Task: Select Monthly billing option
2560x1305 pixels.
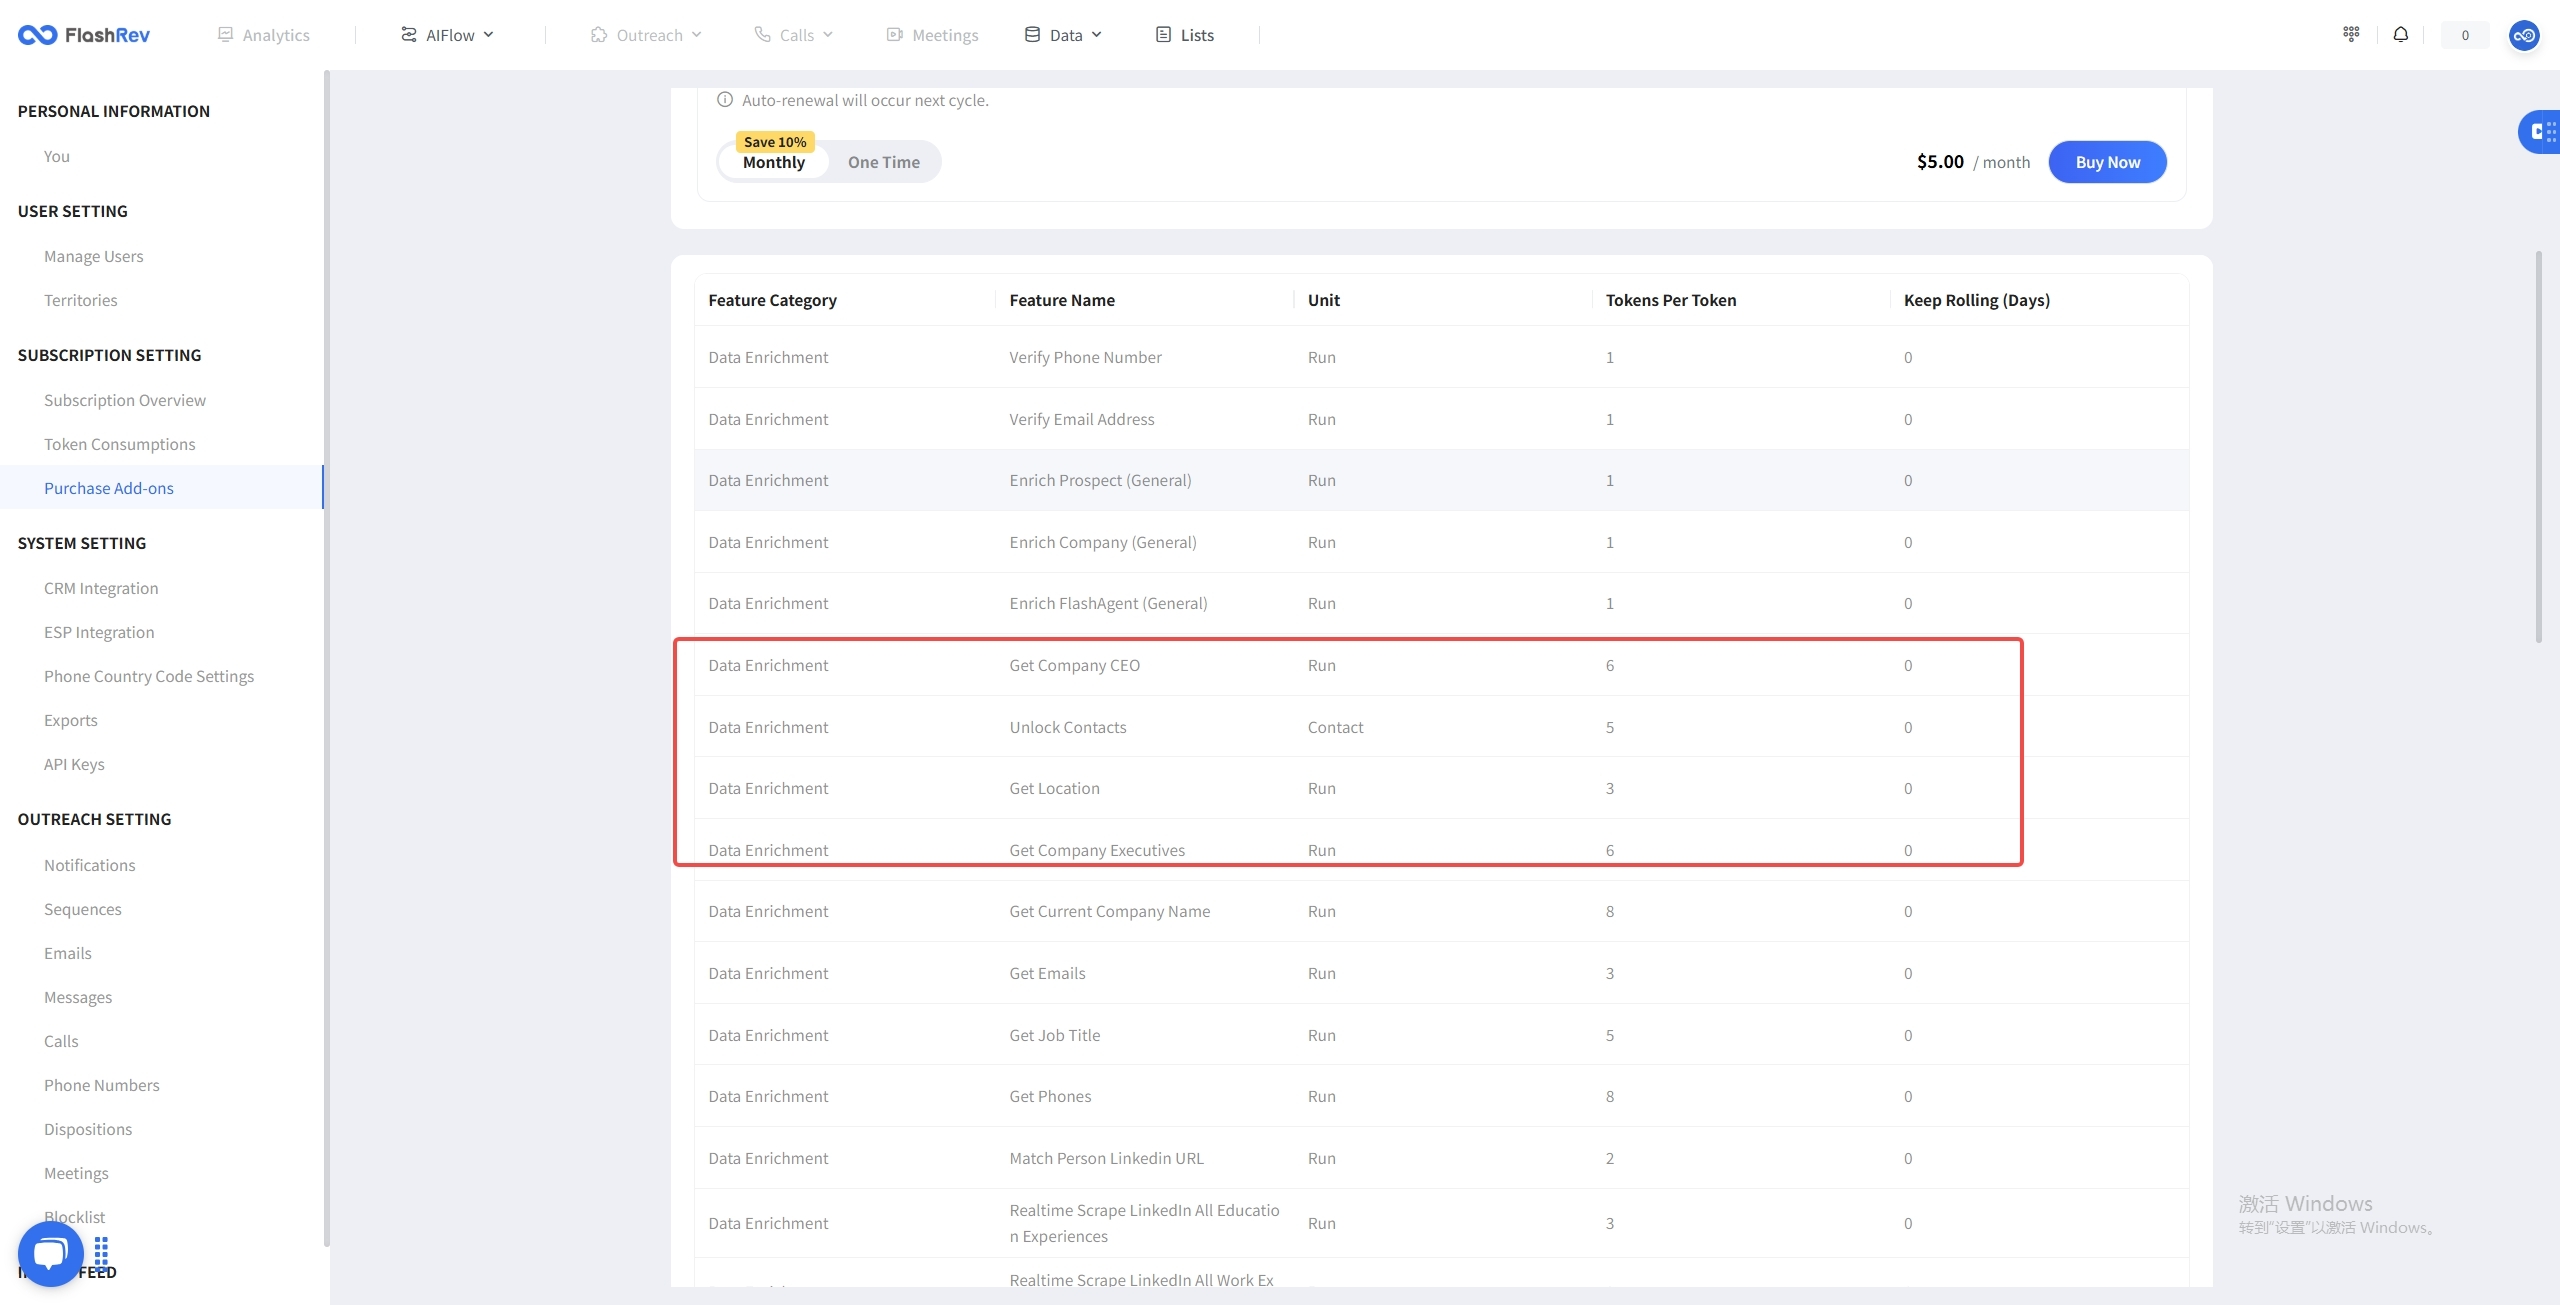Action: [x=774, y=162]
